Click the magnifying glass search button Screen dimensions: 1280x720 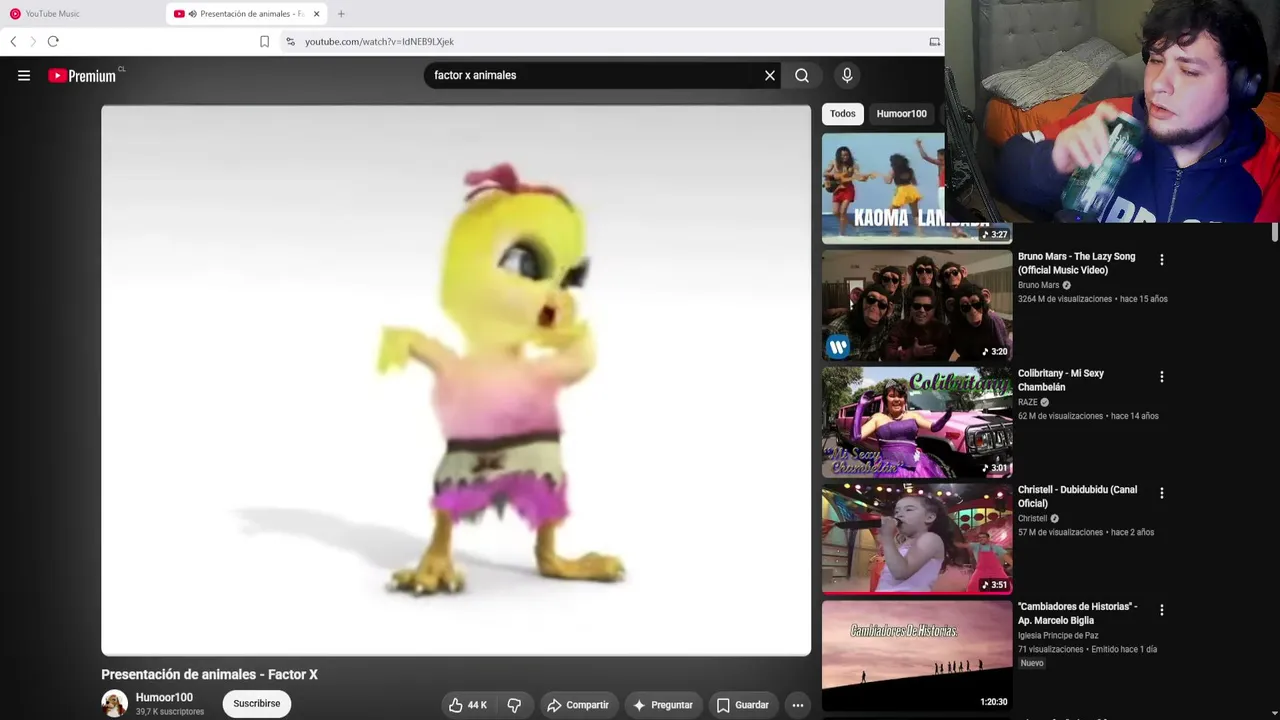[x=802, y=75]
